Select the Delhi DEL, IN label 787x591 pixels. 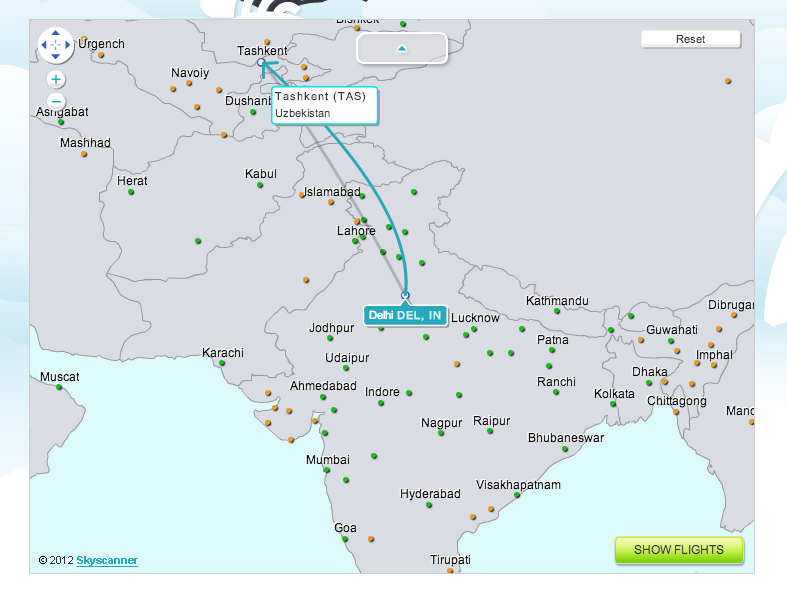pyautogui.click(x=404, y=315)
